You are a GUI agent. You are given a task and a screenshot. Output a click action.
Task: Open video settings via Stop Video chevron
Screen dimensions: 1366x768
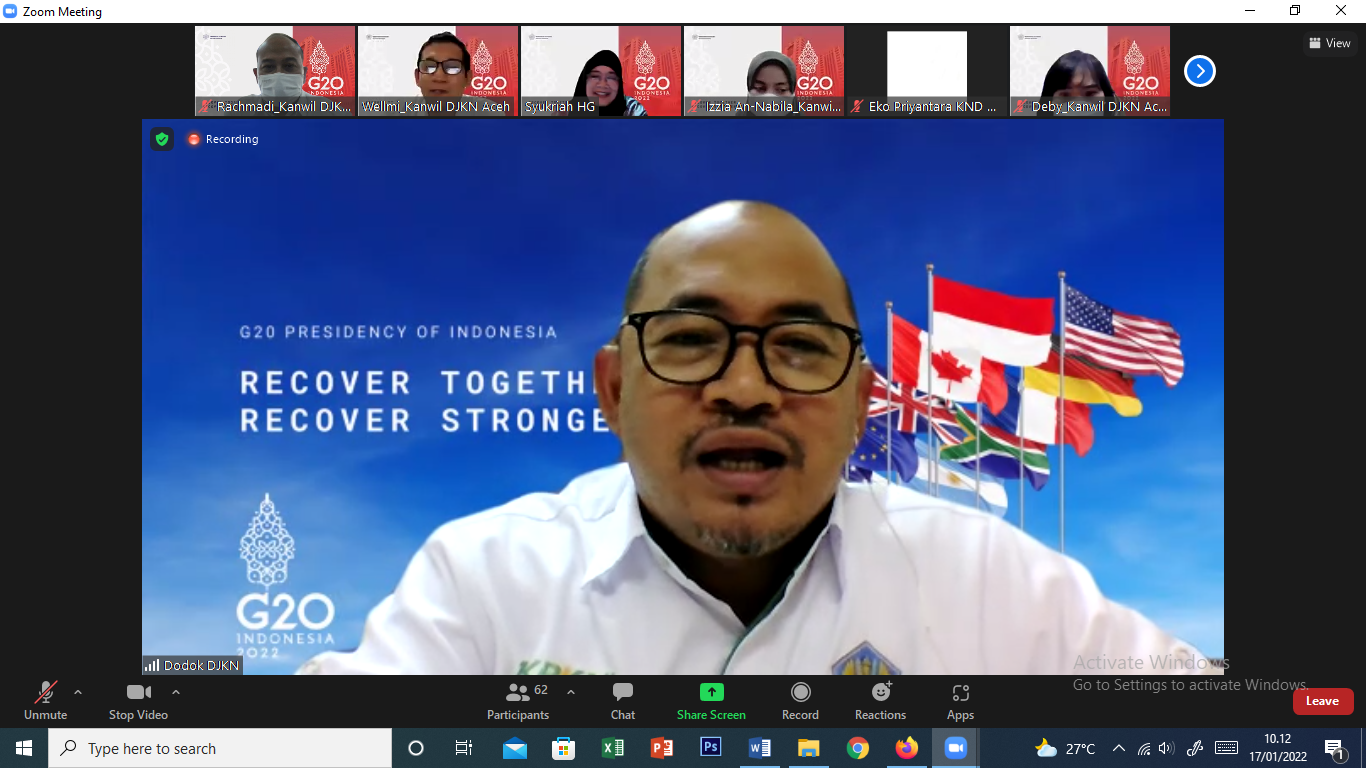click(x=176, y=691)
